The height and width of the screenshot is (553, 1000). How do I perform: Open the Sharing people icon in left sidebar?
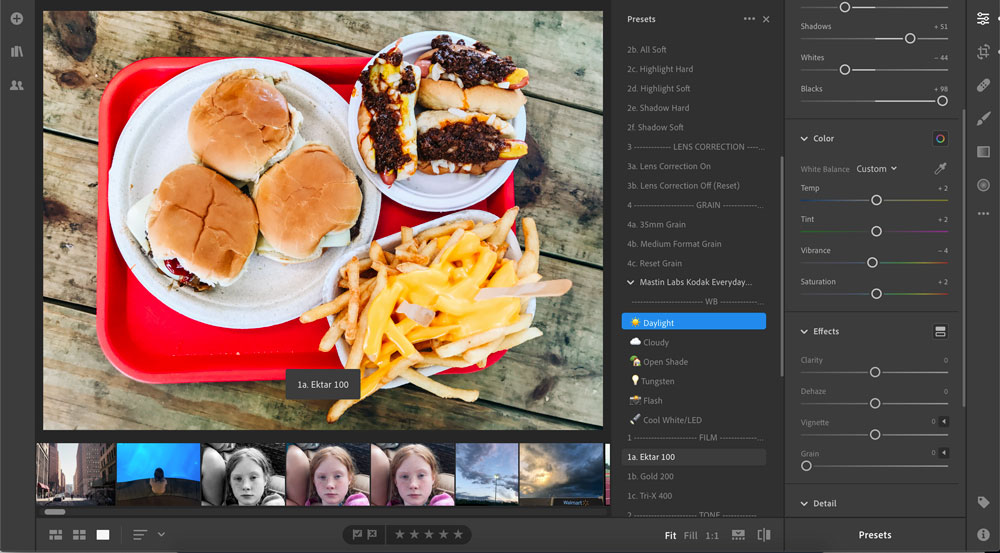pyautogui.click(x=16, y=86)
